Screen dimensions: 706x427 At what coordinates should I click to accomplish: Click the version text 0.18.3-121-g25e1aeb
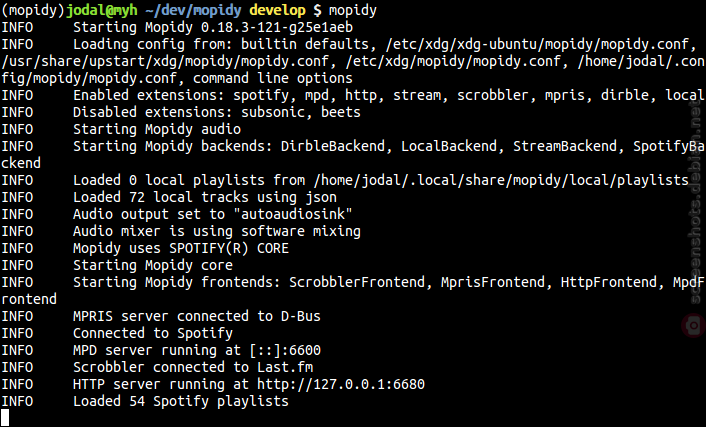tap(277, 27)
